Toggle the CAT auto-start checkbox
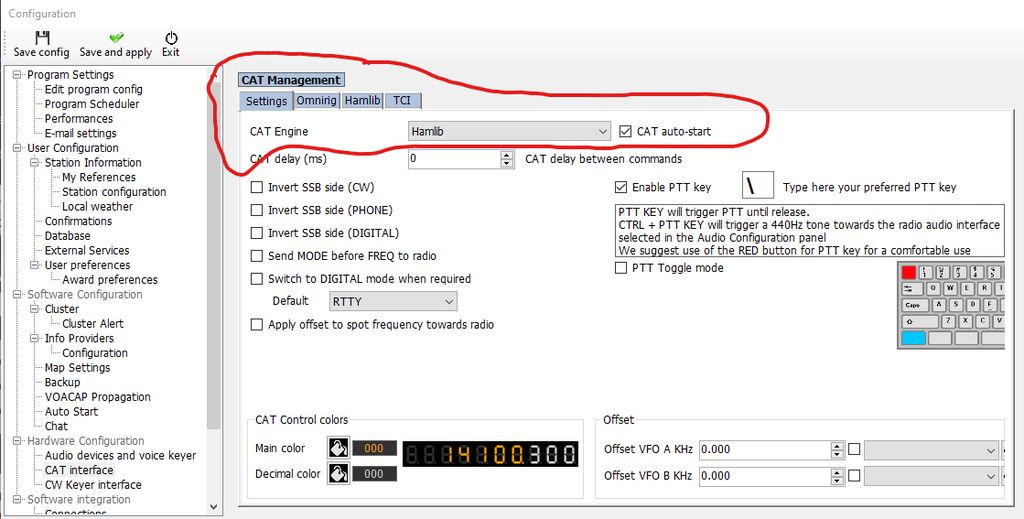Viewport: 1024px width, 519px height. tap(625, 131)
